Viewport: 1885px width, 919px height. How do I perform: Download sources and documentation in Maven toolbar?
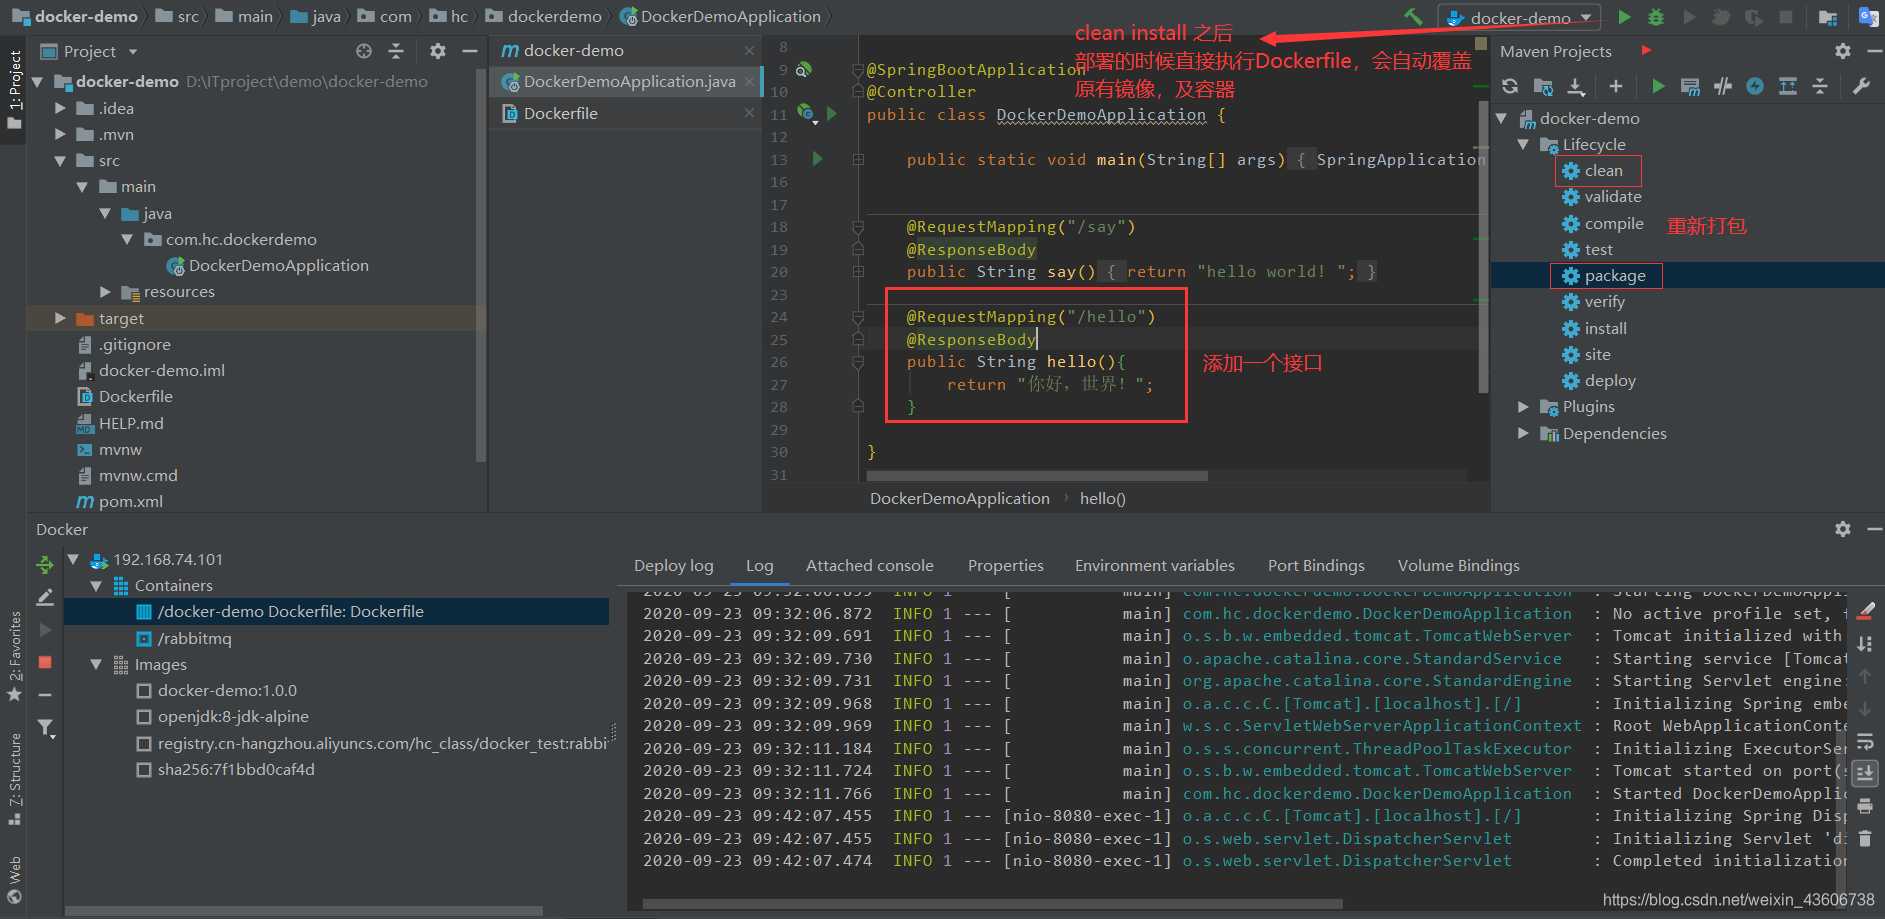(1576, 87)
